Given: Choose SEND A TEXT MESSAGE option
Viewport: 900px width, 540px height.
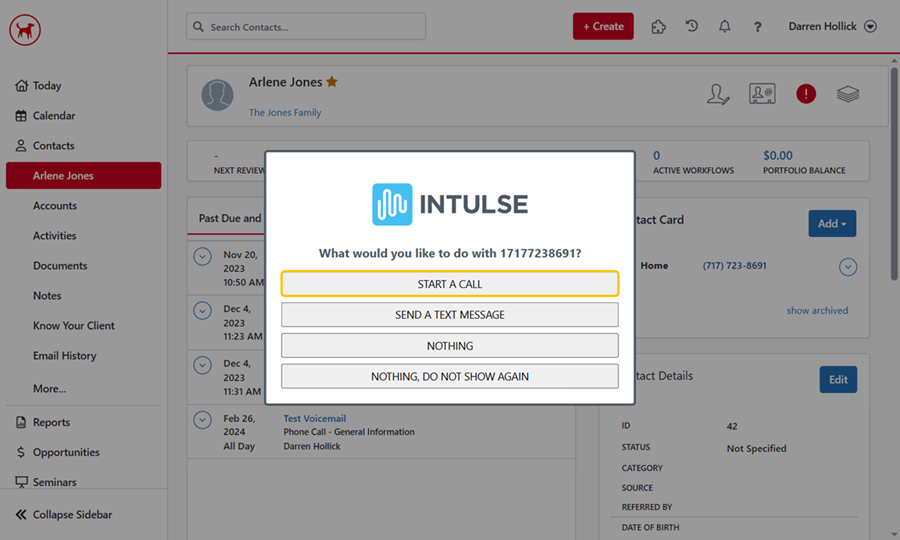Looking at the screenshot, I should pos(450,315).
